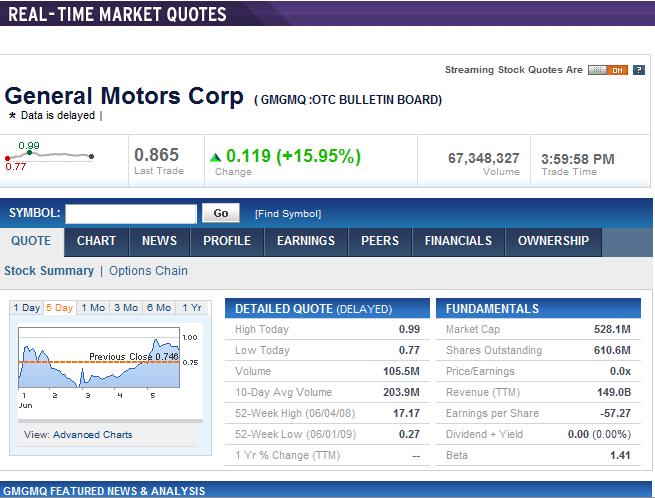Click the Price/Earnings value 0.0x

[620, 371]
